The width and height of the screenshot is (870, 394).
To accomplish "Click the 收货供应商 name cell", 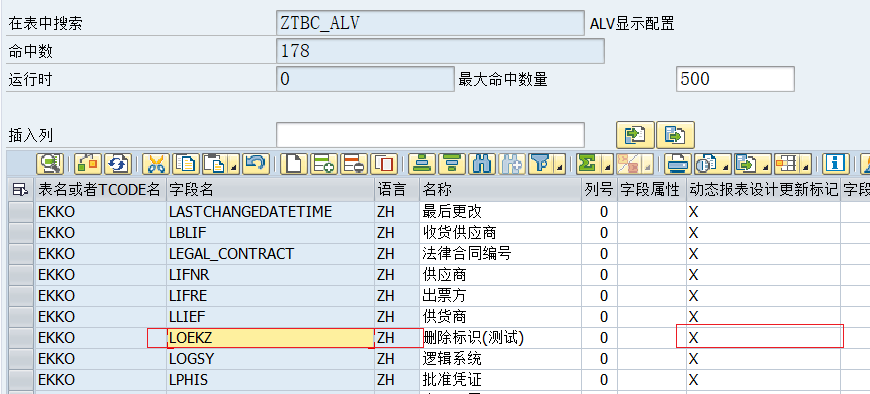I will [x=500, y=233].
